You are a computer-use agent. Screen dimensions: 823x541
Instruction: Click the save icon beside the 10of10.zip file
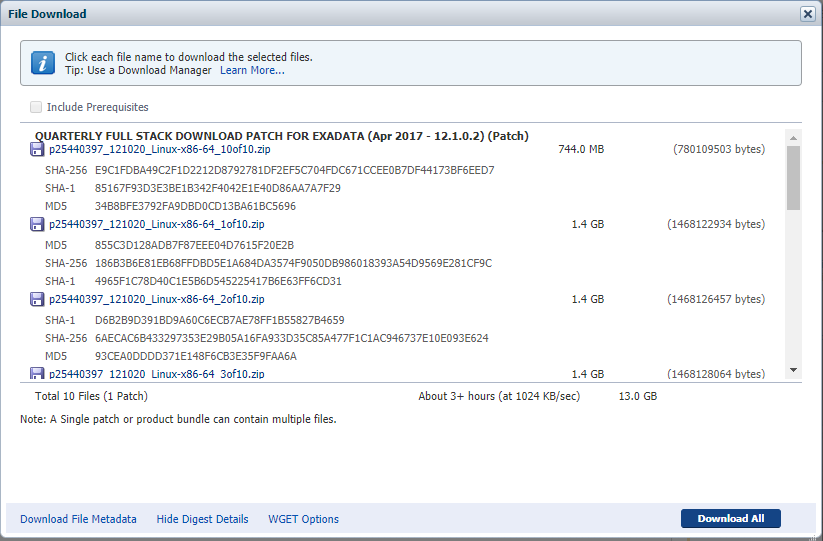pos(37,150)
